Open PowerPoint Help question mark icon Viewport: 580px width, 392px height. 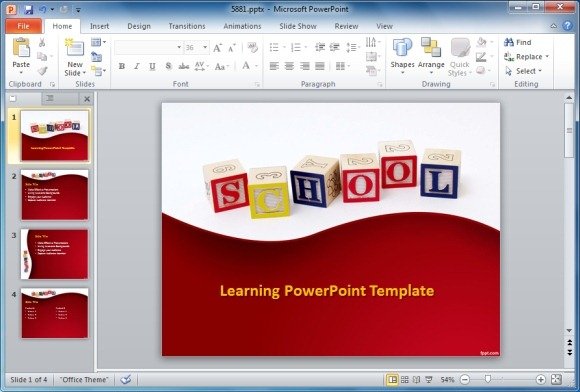(x=567, y=26)
